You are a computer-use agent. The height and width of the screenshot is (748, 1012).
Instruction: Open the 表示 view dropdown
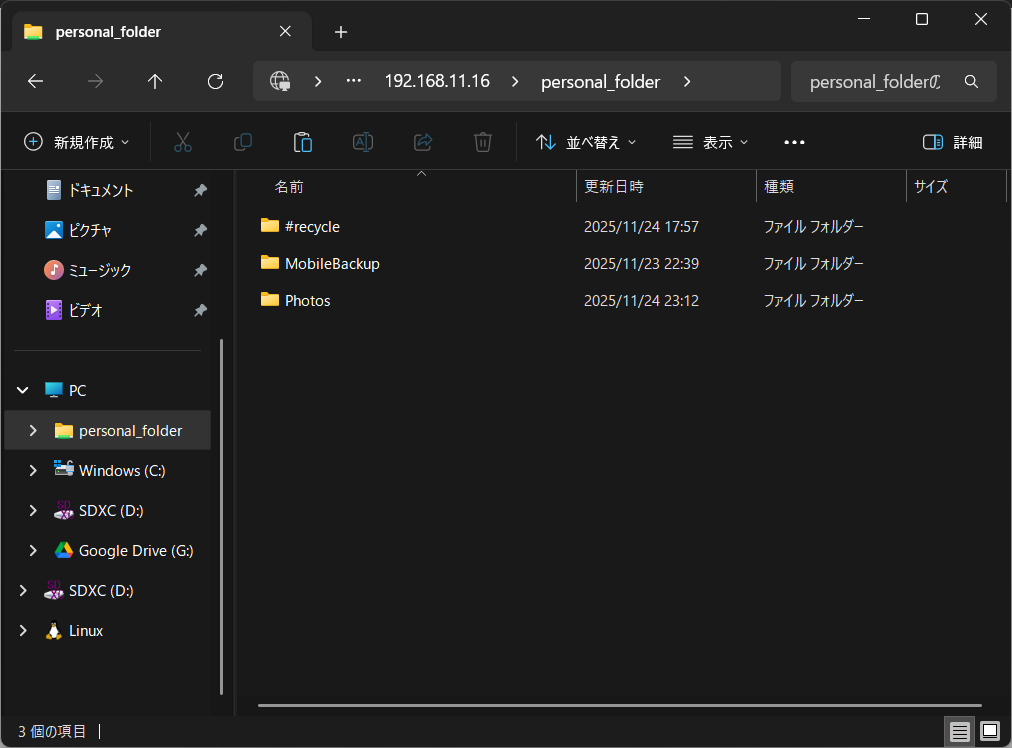point(710,142)
